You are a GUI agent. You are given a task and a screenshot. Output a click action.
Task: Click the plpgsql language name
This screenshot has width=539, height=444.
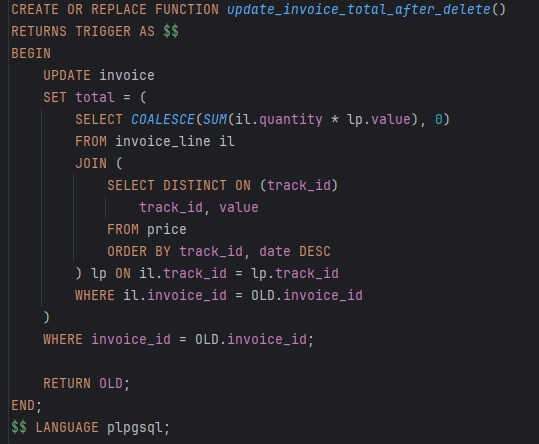tap(135, 427)
